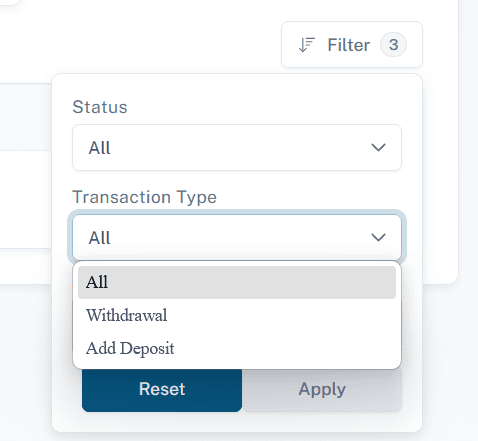Choose the highlighted All option in list
Screen dimensions: 478x441
[x=237, y=282]
